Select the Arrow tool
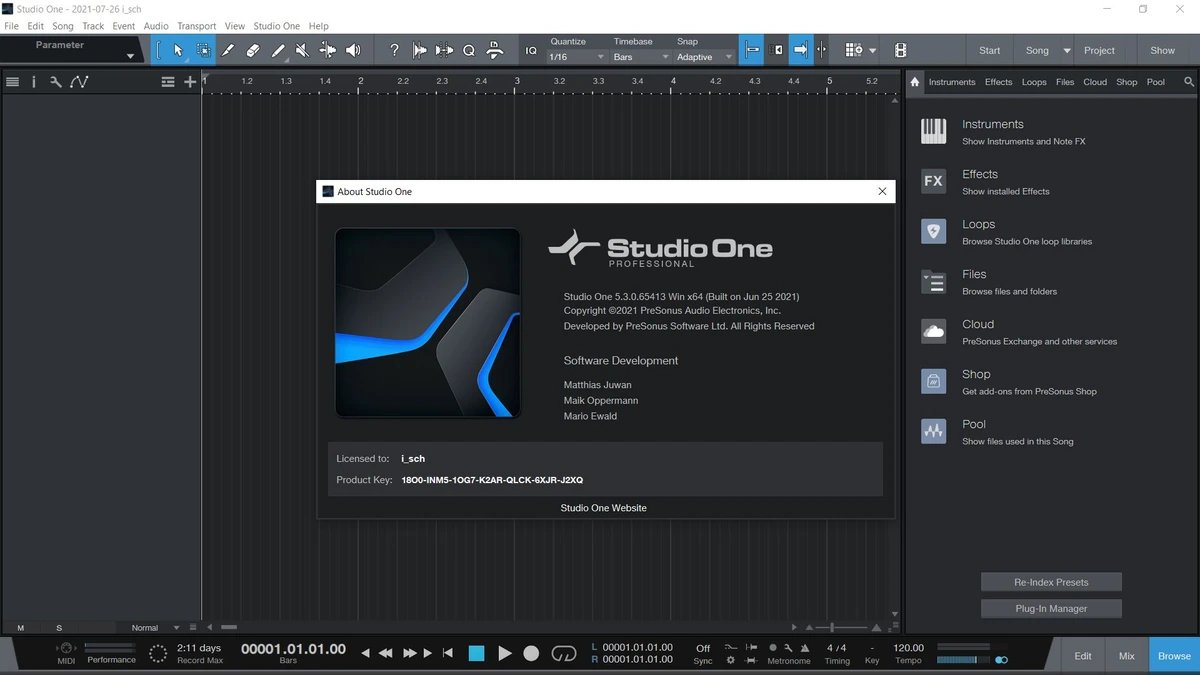Image resolution: width=1200 pixels, height=675 pixels. [178, 50]
